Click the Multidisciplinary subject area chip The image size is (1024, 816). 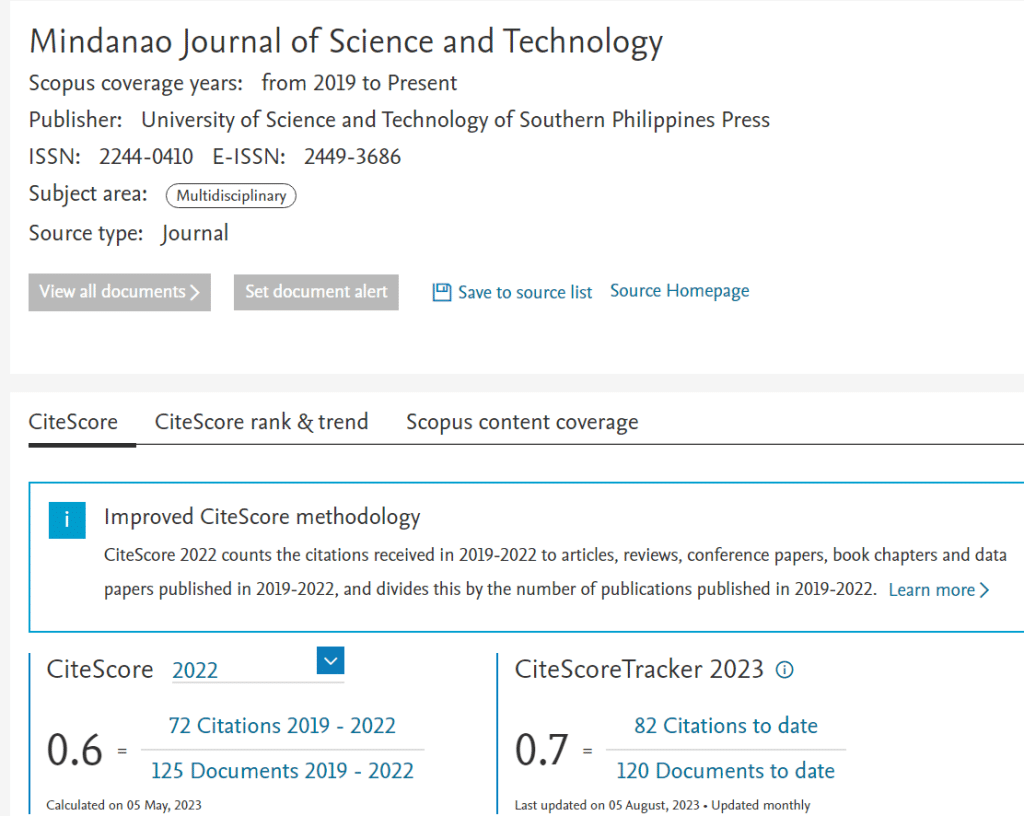point(231,196)
